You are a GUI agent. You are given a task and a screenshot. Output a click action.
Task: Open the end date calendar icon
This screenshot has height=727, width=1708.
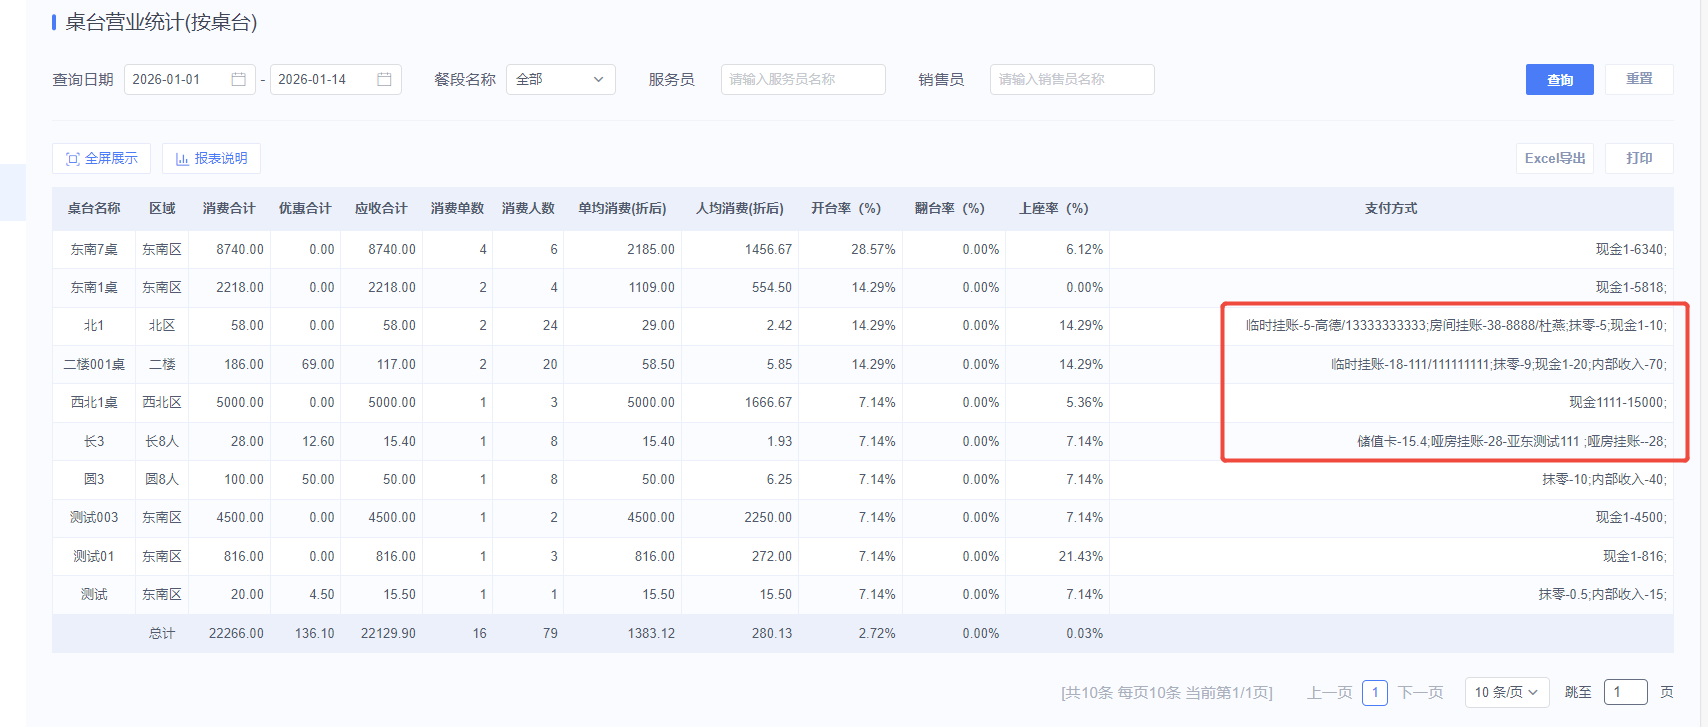384,79
